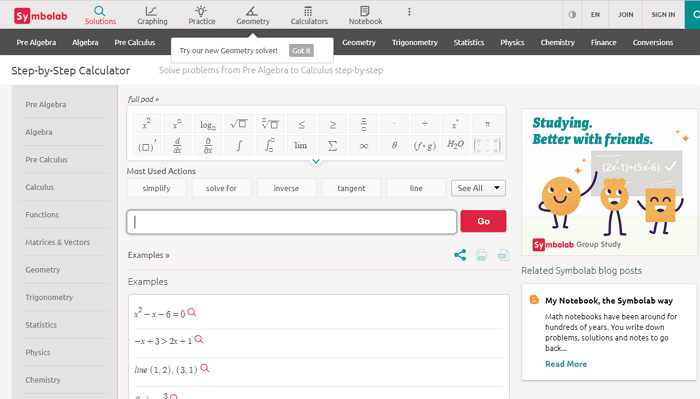Print using the printer icon
This screenshot has width=700, height=399.
coord(481,255)
